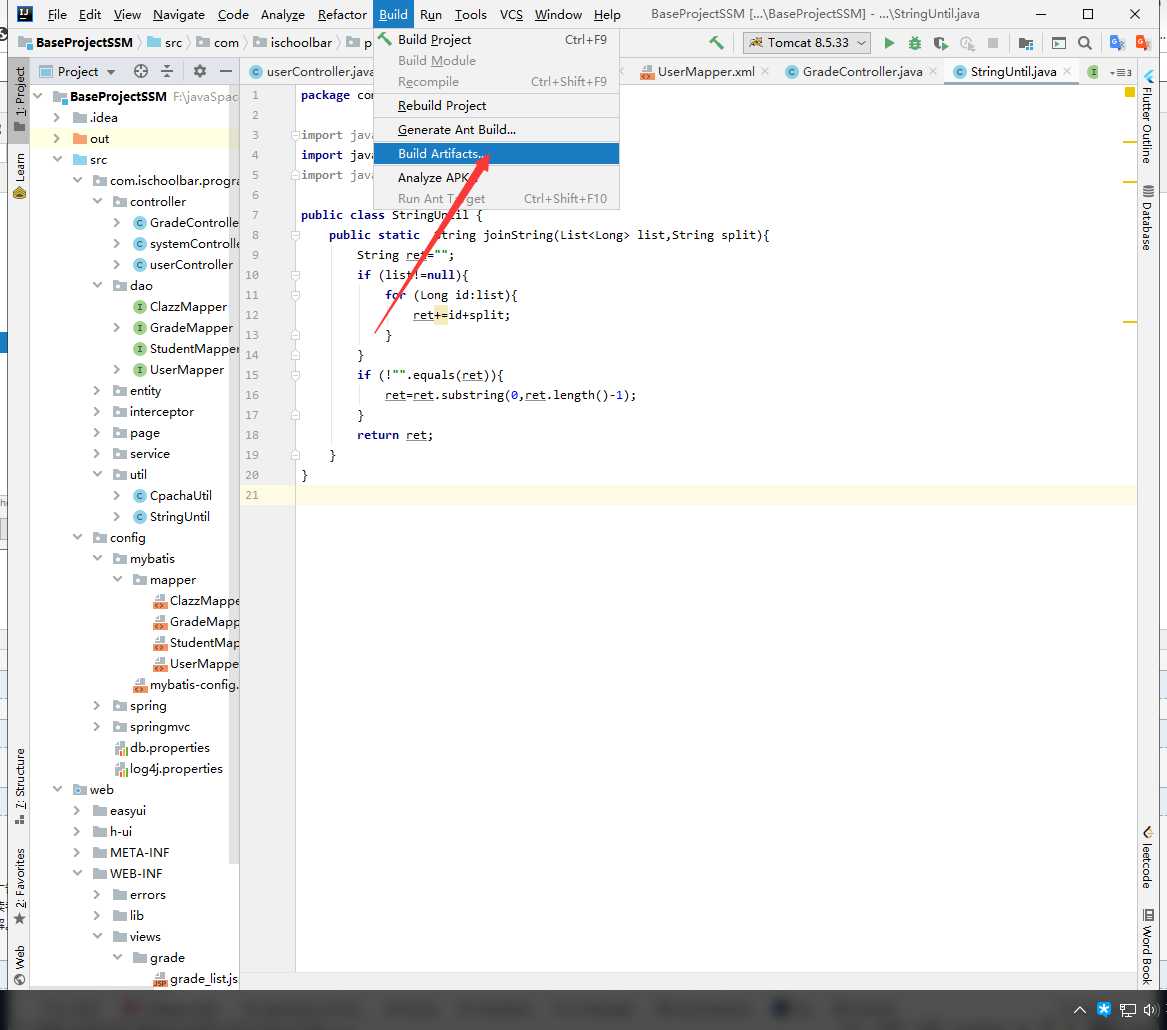Start debugging with the green bug icon
The width and height of the screenshot is (1167, 1030).
[915, 43]
